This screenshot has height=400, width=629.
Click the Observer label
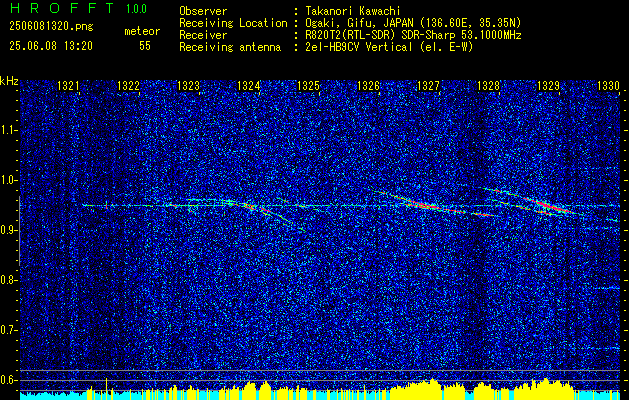pos(203,11)
